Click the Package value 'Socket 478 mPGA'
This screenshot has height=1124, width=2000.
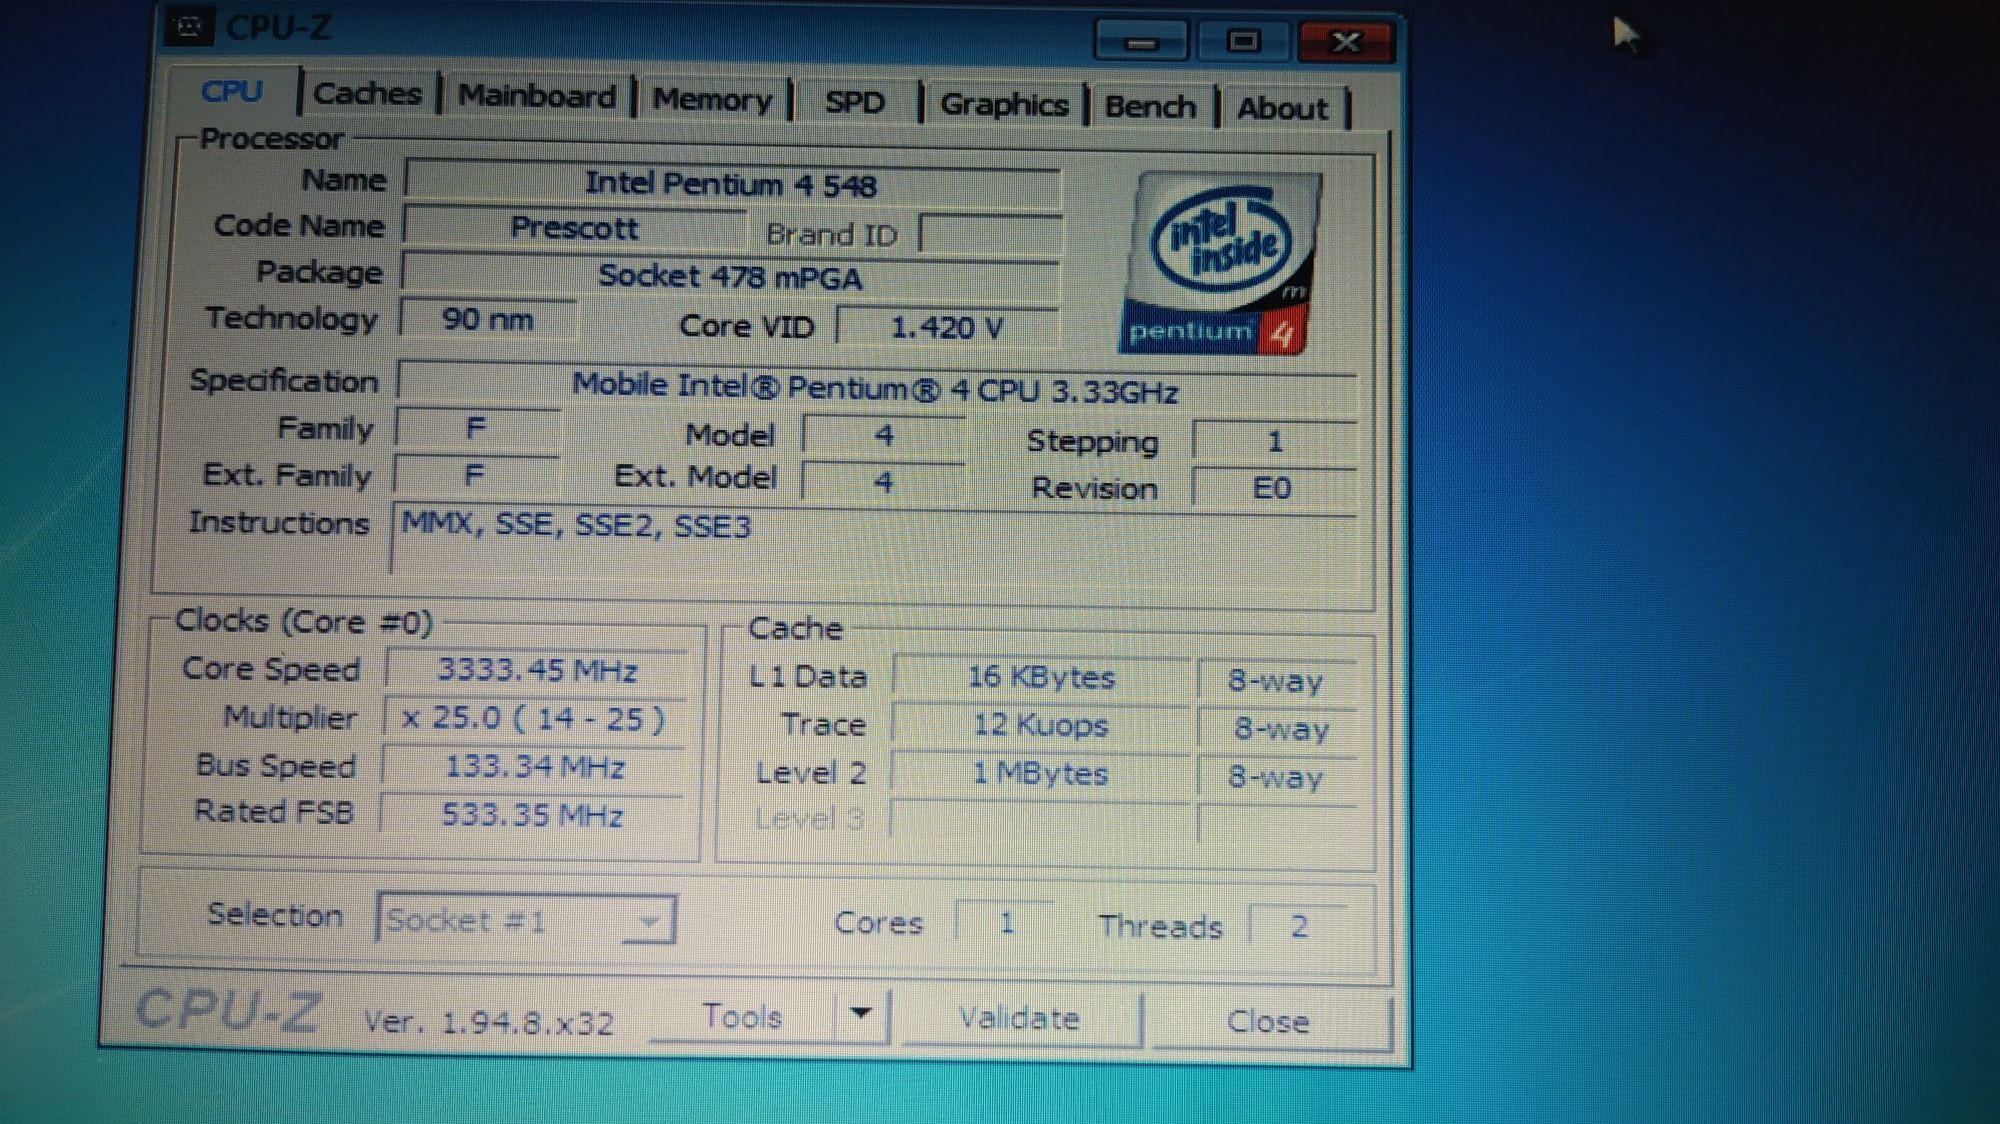tap(730, 276)
